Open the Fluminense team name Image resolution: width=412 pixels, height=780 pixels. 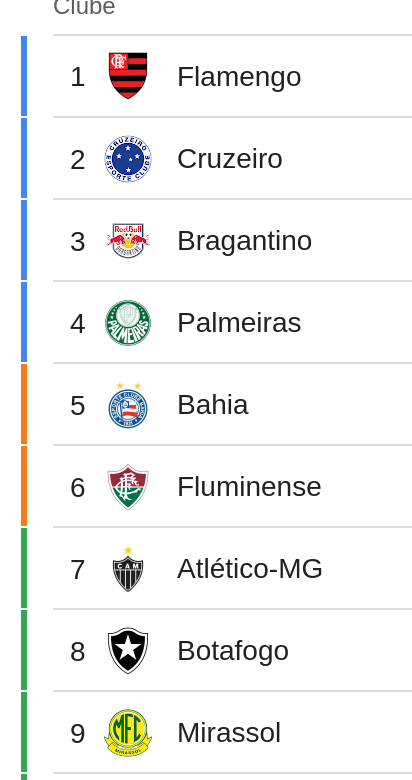(x=249, y=487)
